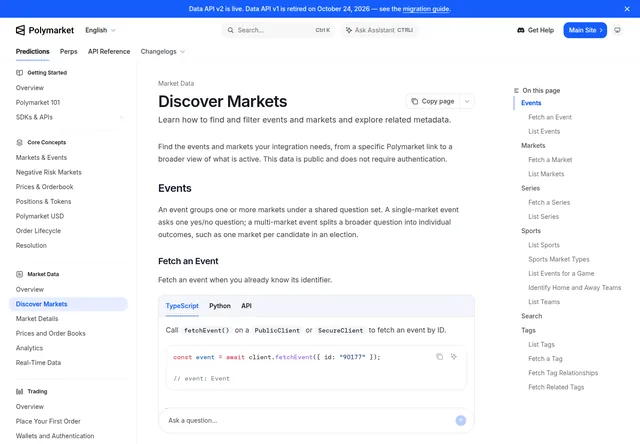Click the sparkle icon beside Ask Assistant
This screenshot has width=640, height=444.
[x=349, y=30]
